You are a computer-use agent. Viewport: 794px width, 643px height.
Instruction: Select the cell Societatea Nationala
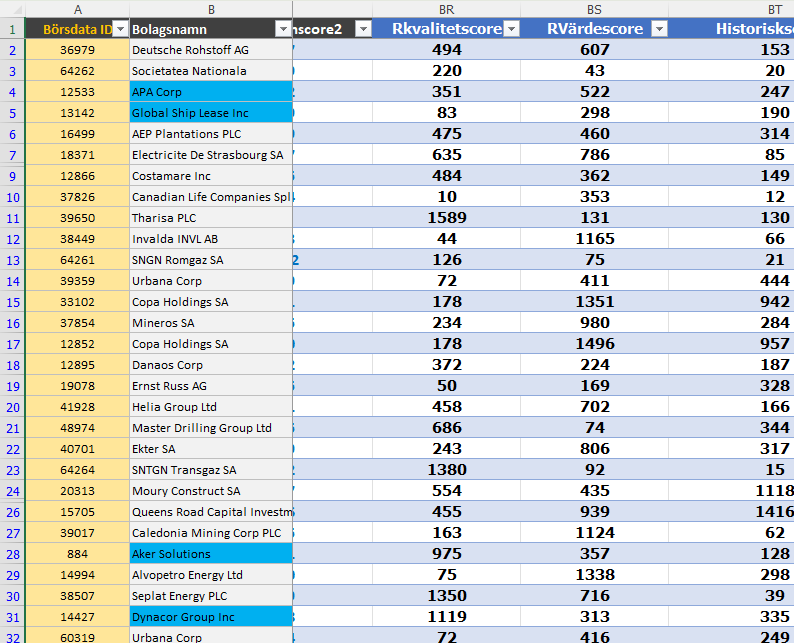[211, 71]
